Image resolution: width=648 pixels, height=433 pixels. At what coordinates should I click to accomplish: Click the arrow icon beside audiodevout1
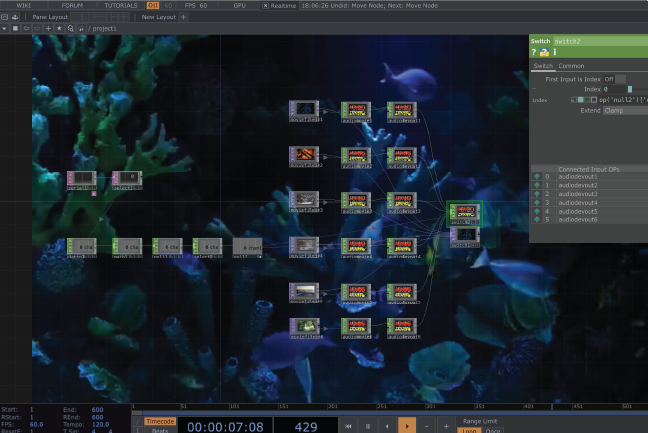pos(535,177)
